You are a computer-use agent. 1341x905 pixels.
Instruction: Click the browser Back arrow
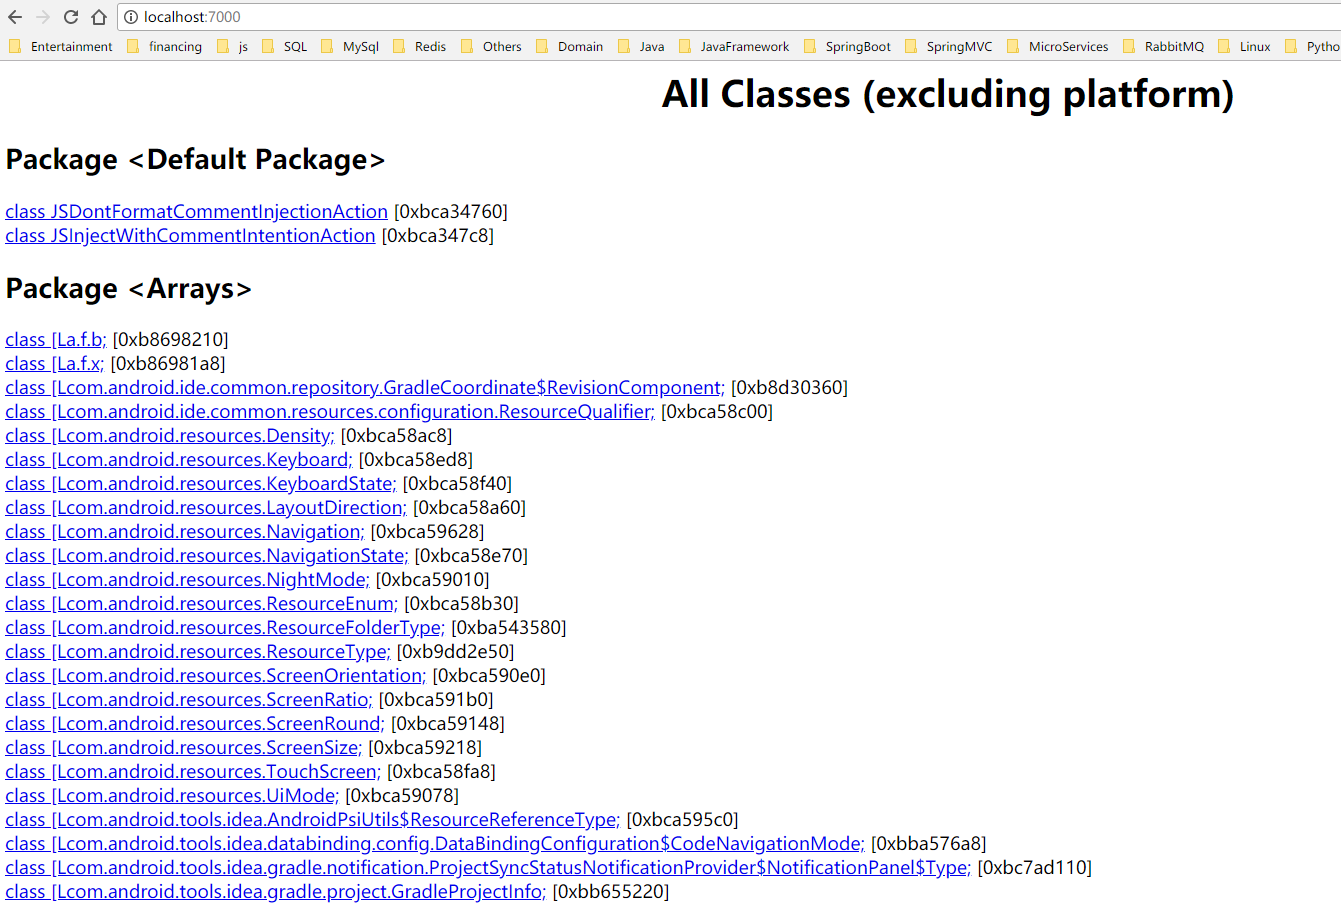[15, 17]
